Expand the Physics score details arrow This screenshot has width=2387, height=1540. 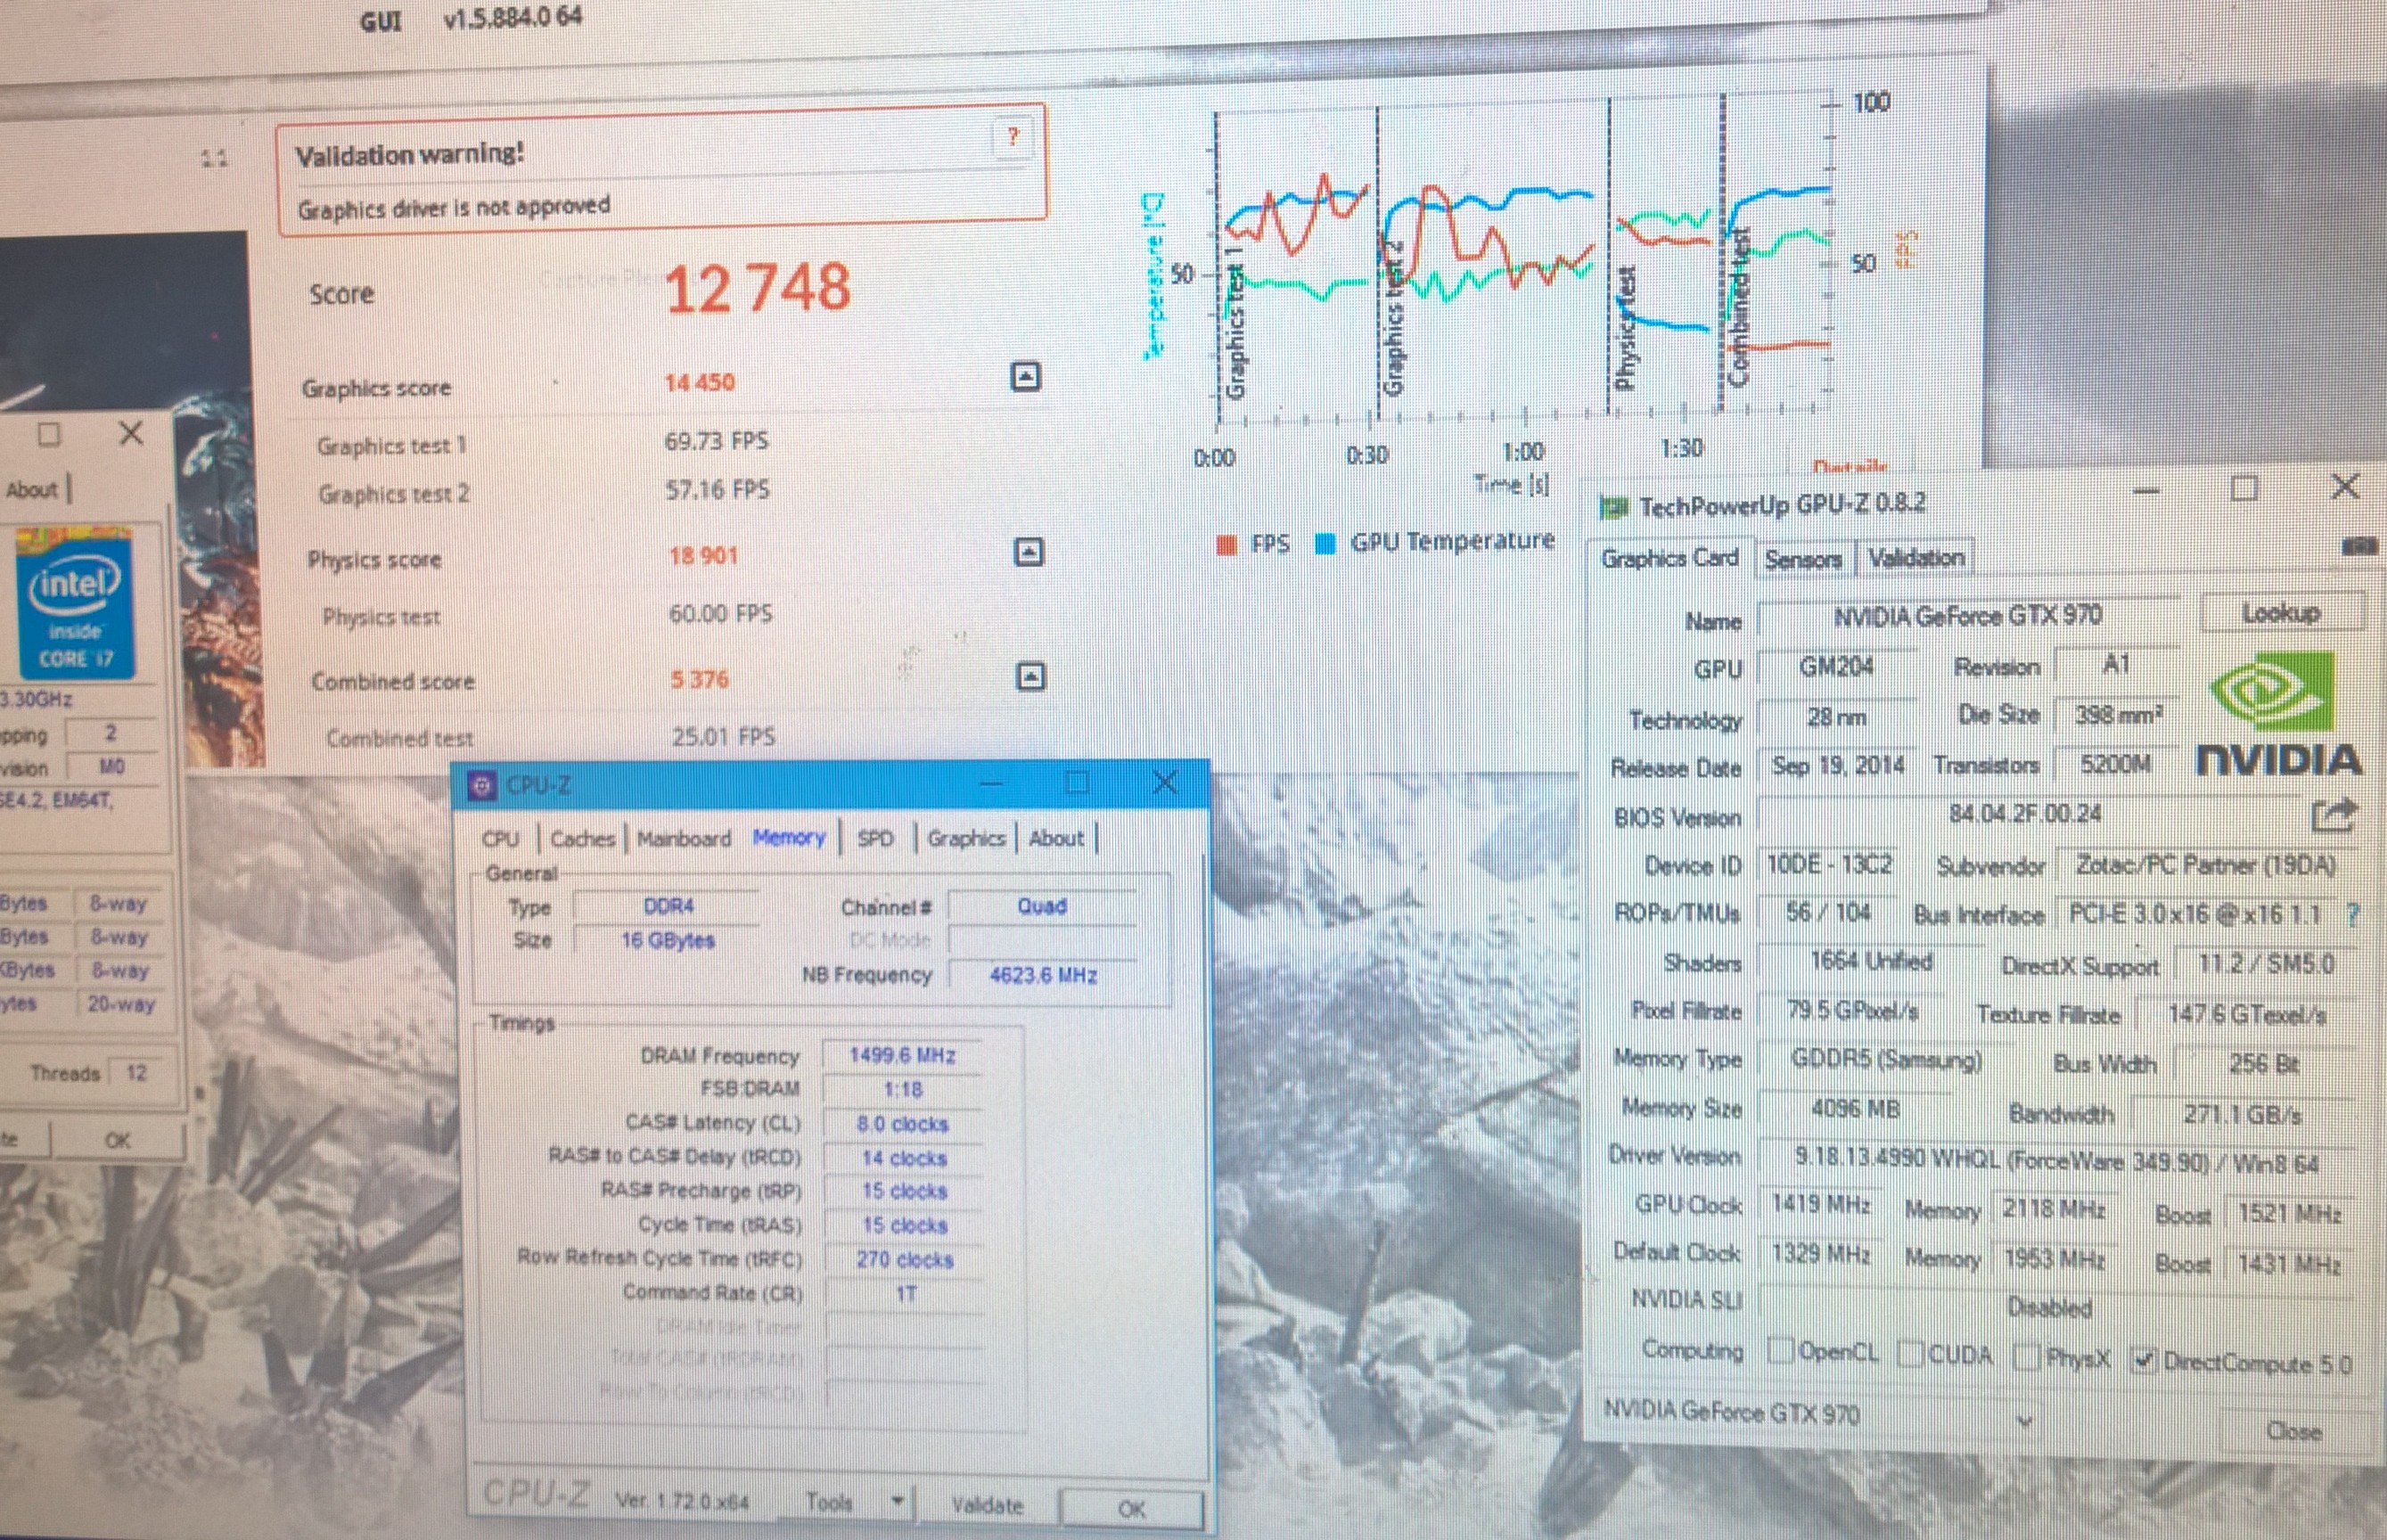point(1029,552)
